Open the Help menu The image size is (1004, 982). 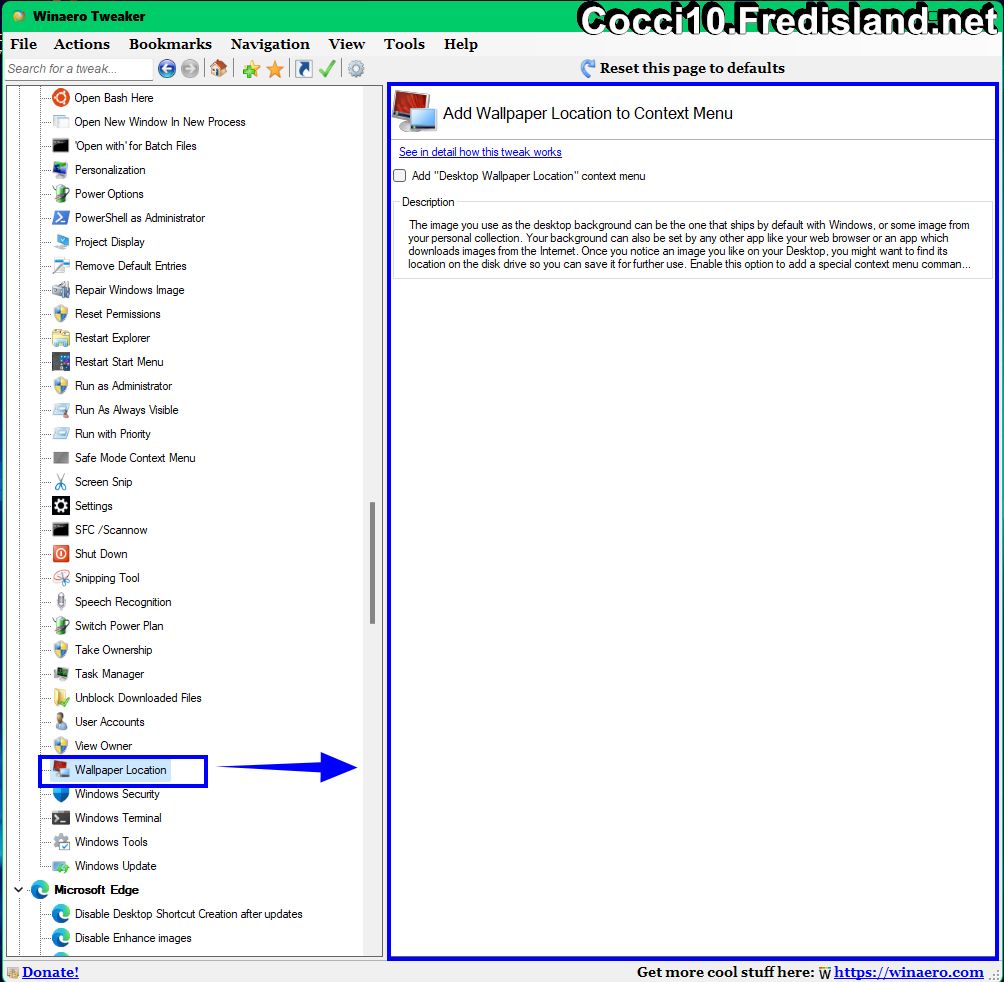(461, 44)
